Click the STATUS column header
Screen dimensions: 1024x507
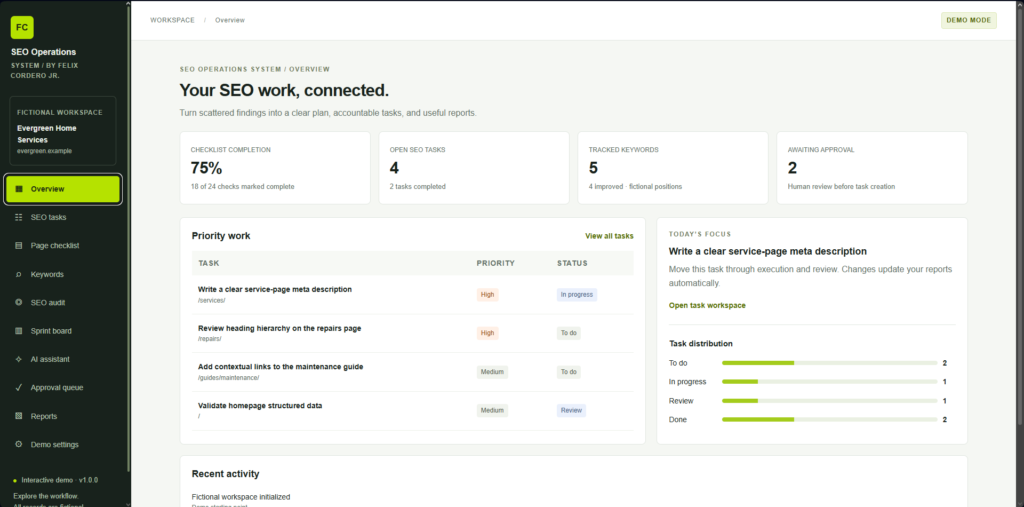(572, 263)
